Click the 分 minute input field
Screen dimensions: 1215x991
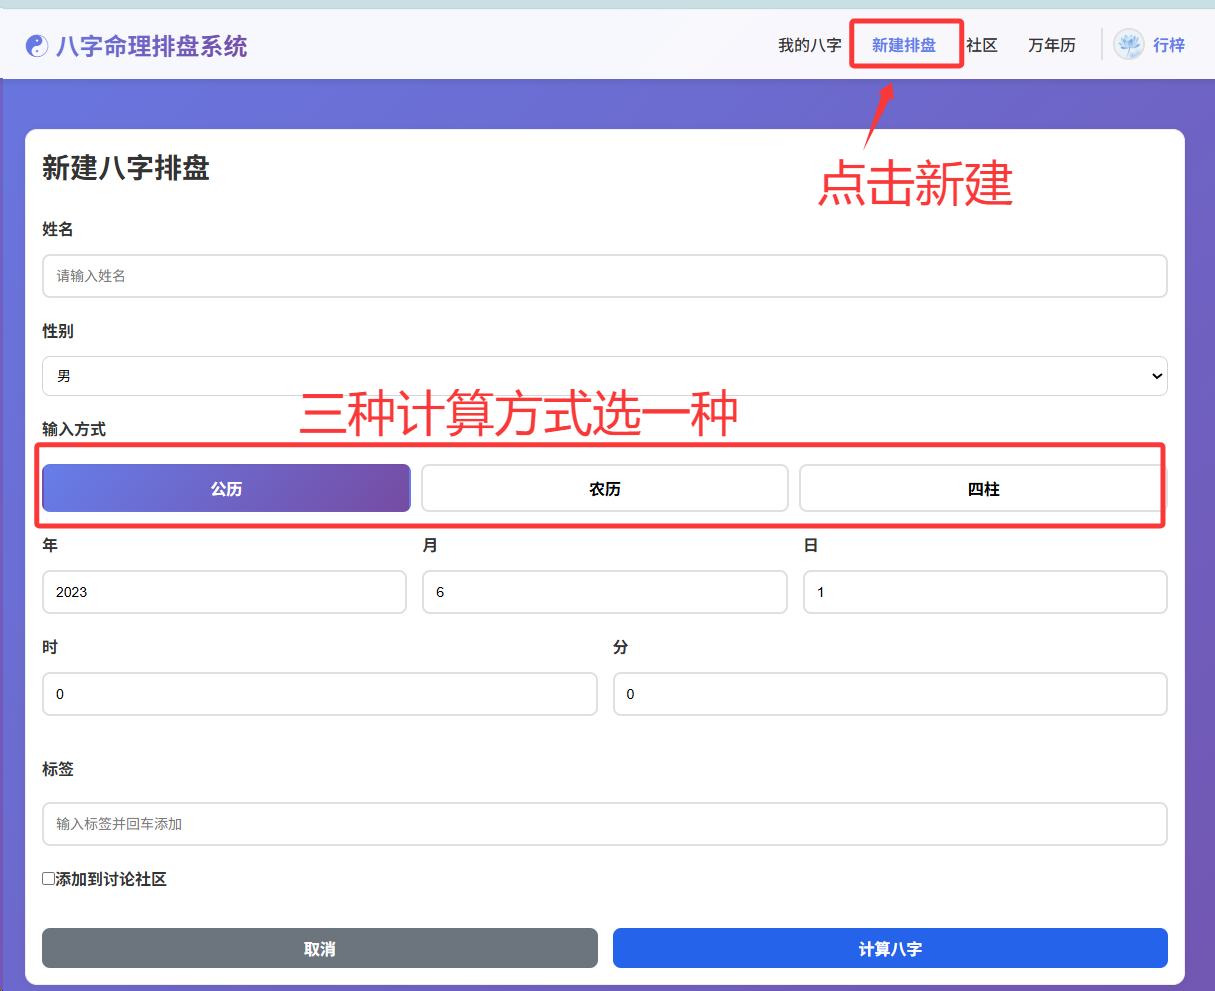[889, 694]
